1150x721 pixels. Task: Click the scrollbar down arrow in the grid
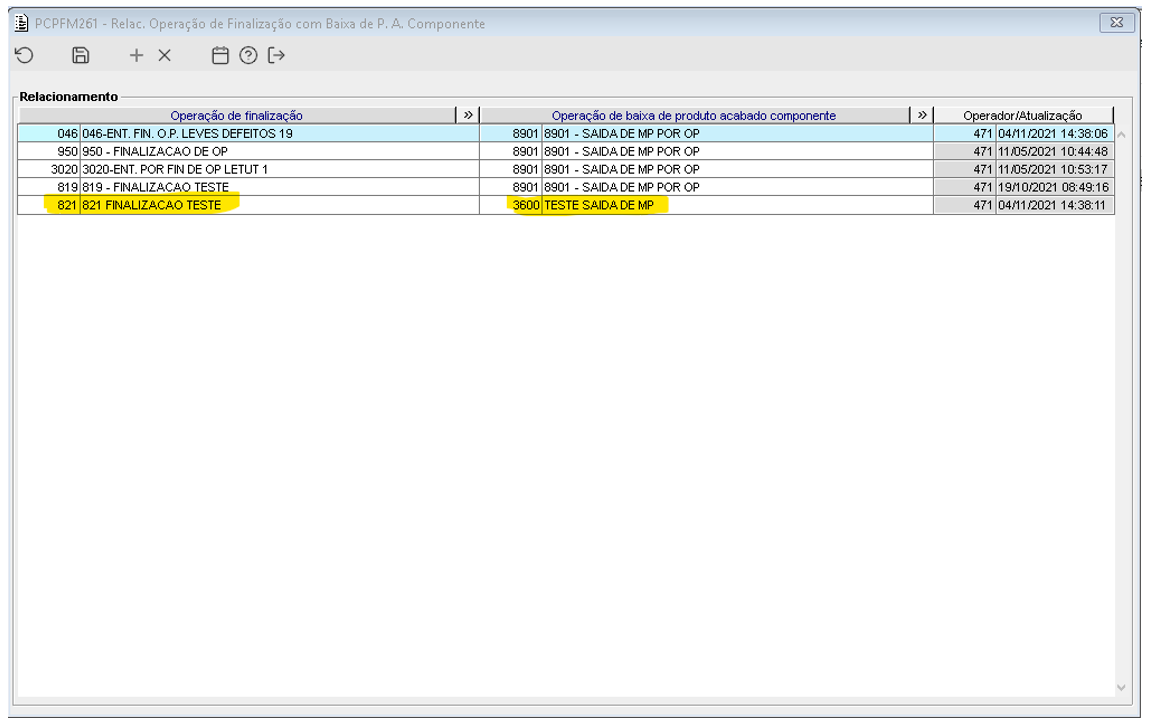coord(1121,688)
